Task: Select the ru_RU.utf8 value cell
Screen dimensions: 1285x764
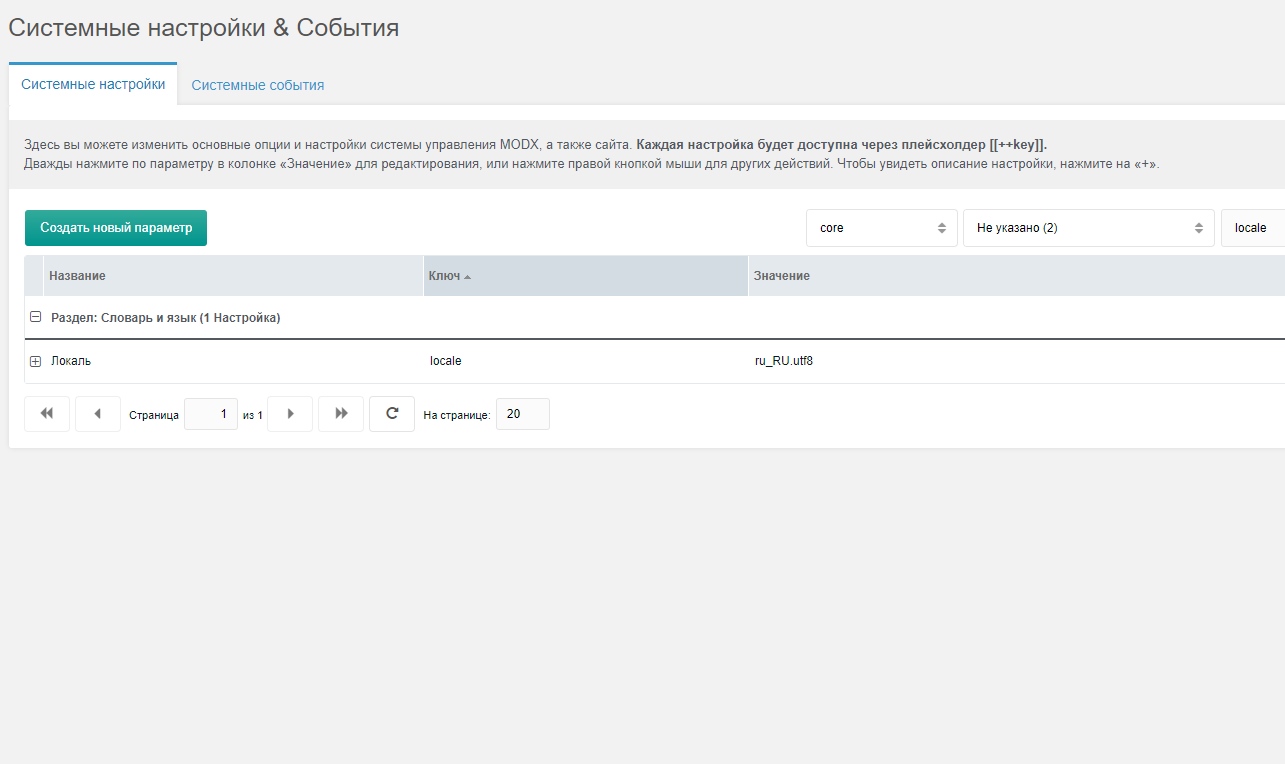Action: [784, 361]
